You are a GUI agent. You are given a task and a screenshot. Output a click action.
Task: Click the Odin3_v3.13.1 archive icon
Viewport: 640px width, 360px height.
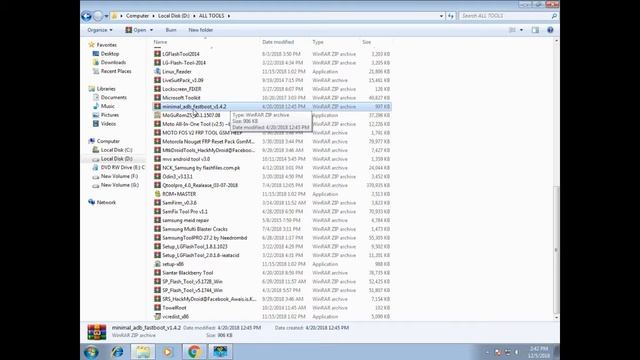tap(157, 176)
